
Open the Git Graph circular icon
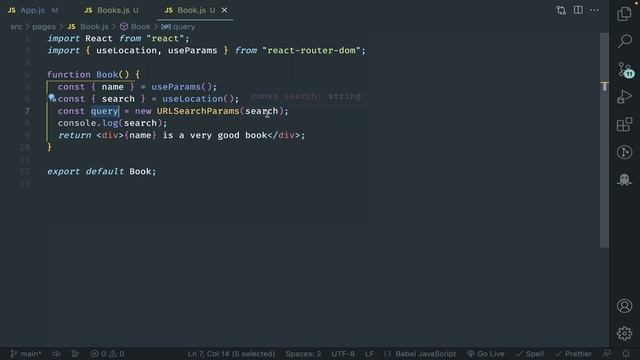(624, 152)
